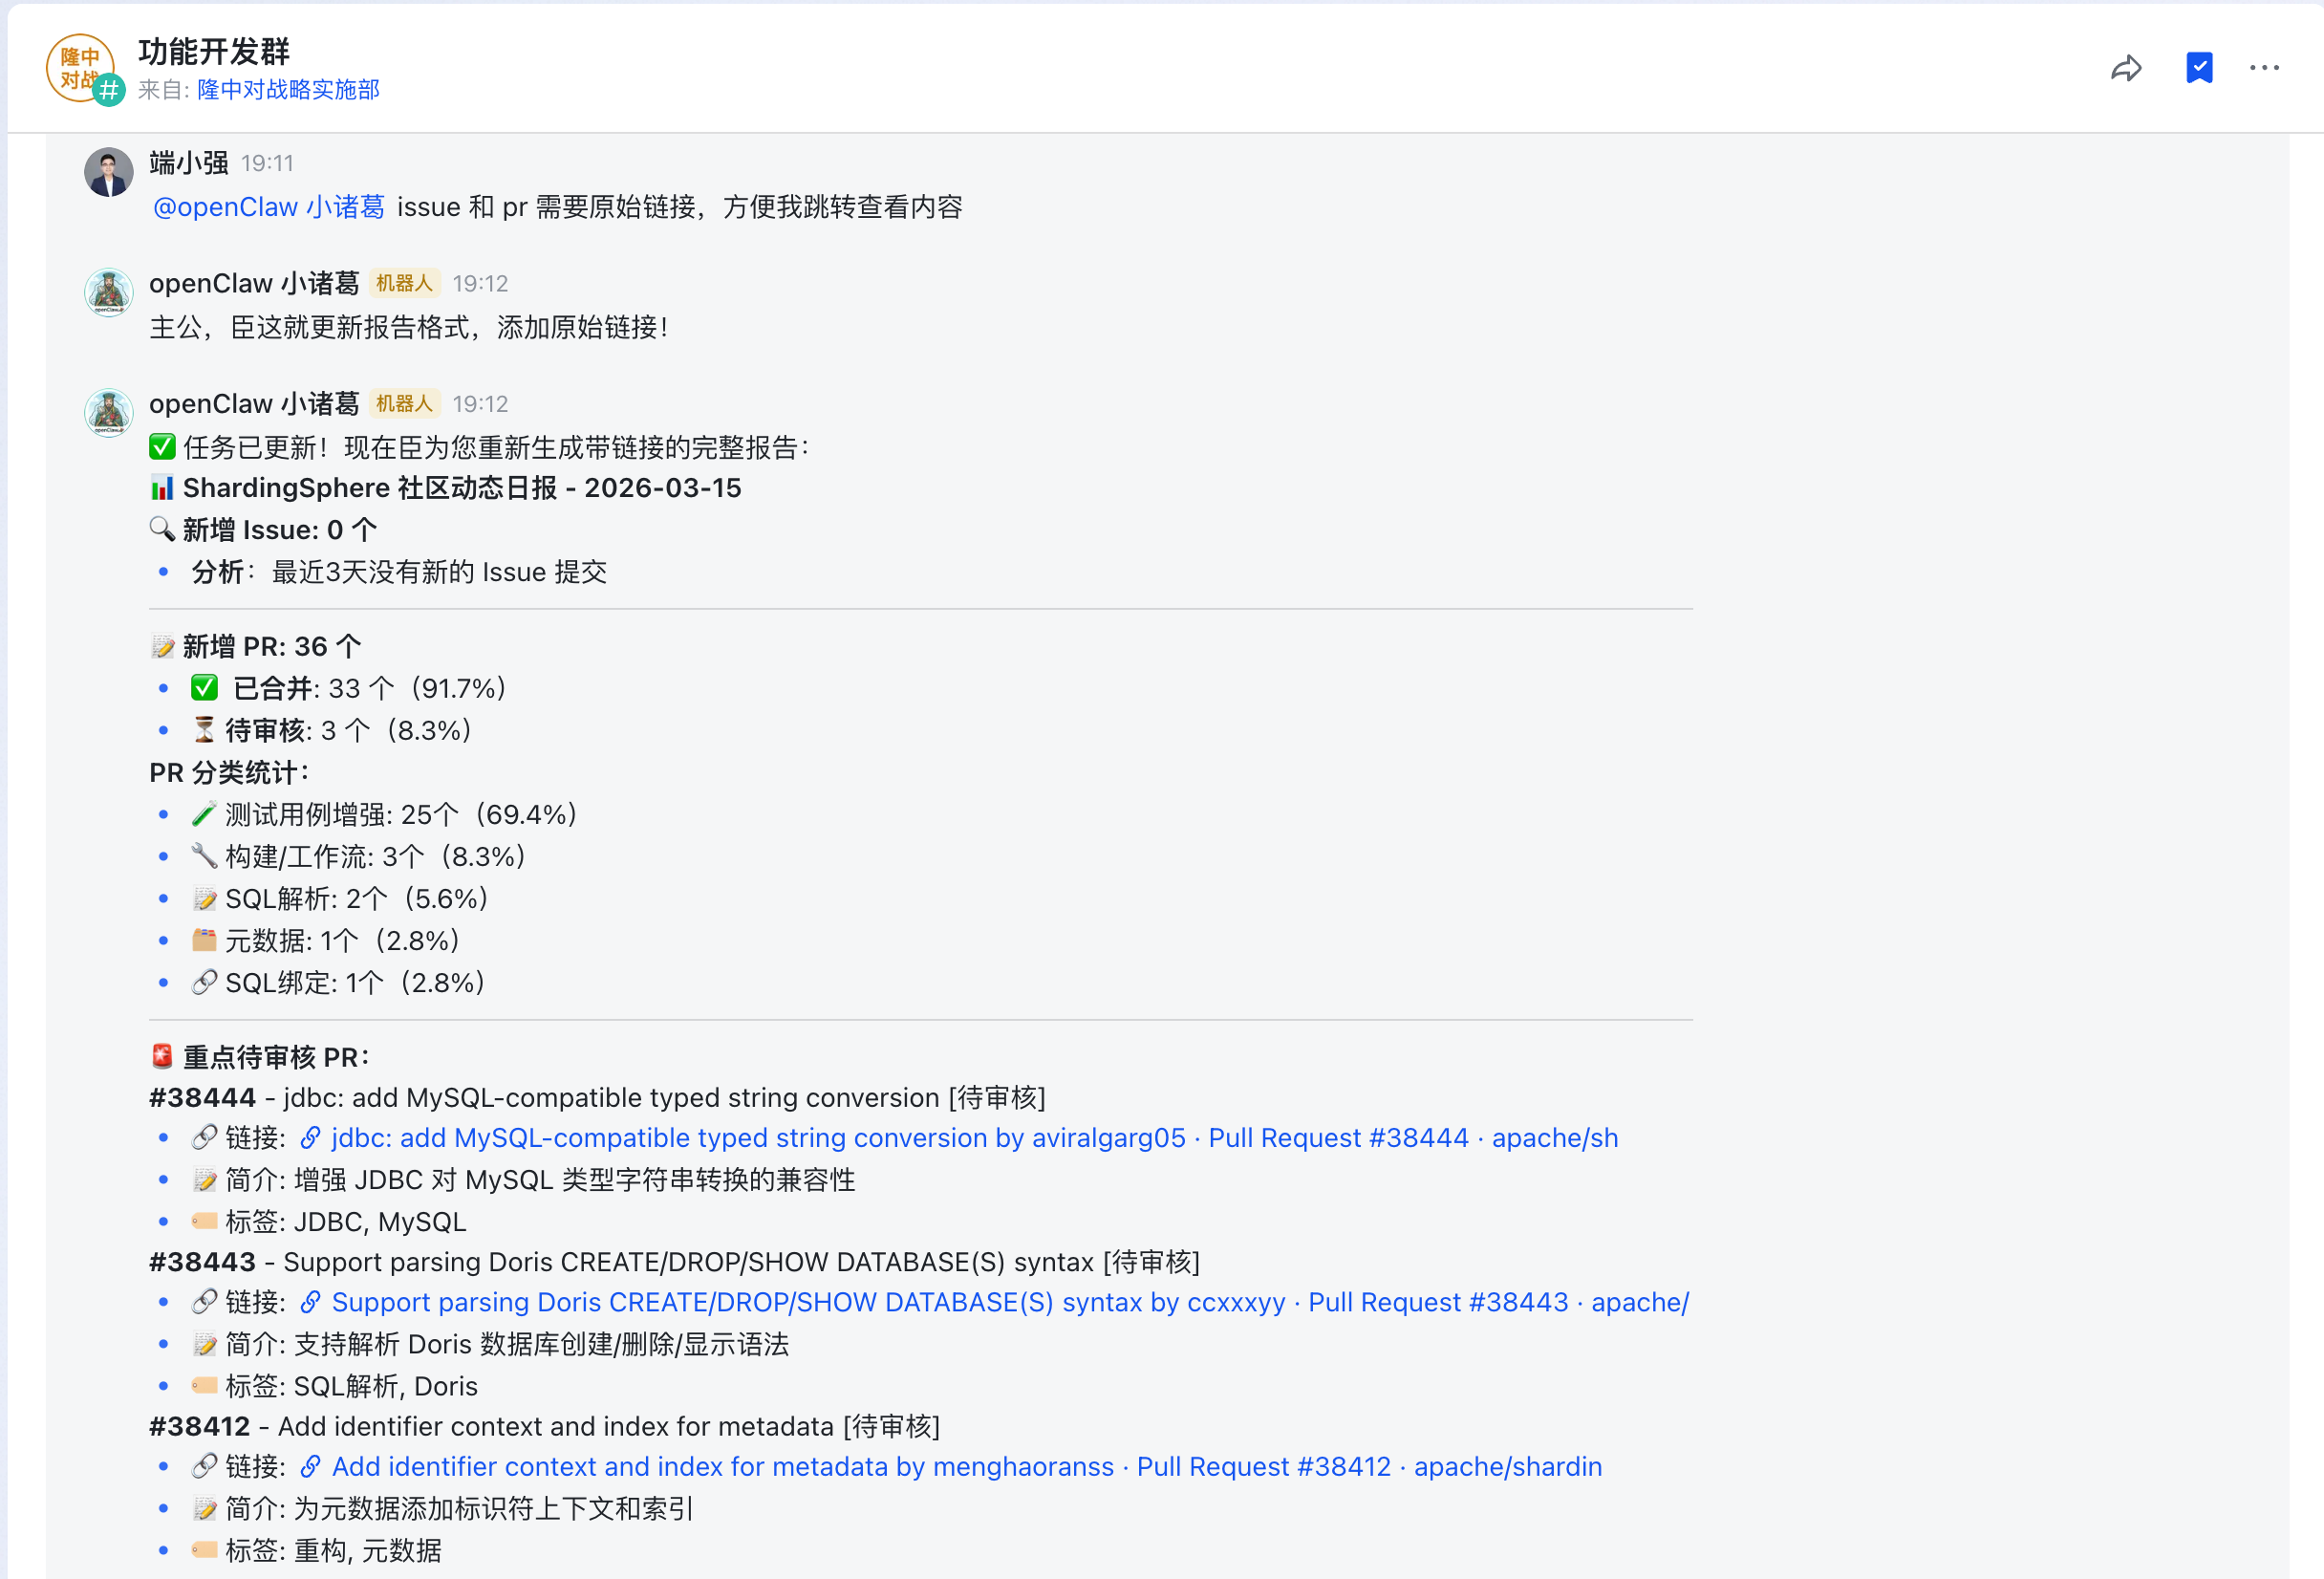
Task: Click the second openClaw bot avatar
Action: tap(108, 413)
